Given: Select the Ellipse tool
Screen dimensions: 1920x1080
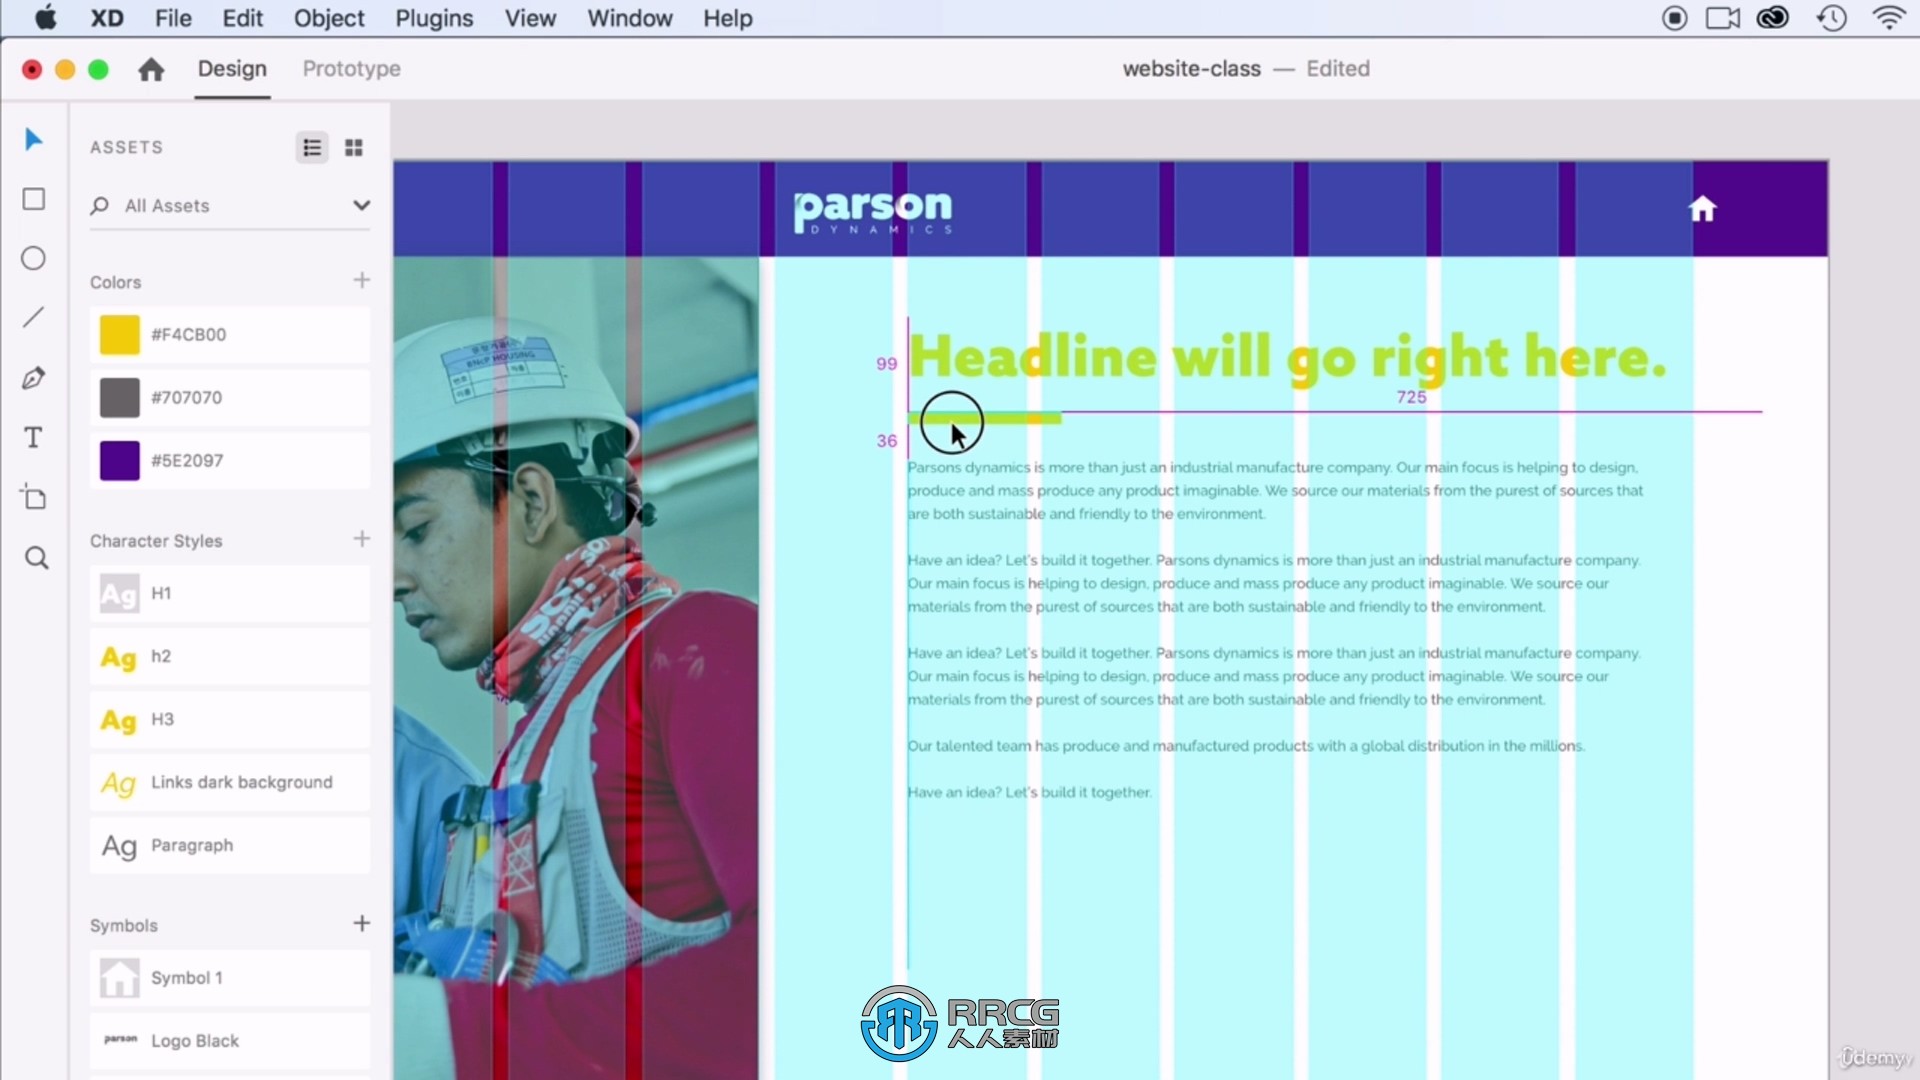Looking at the screenshot, I should 34,258.
